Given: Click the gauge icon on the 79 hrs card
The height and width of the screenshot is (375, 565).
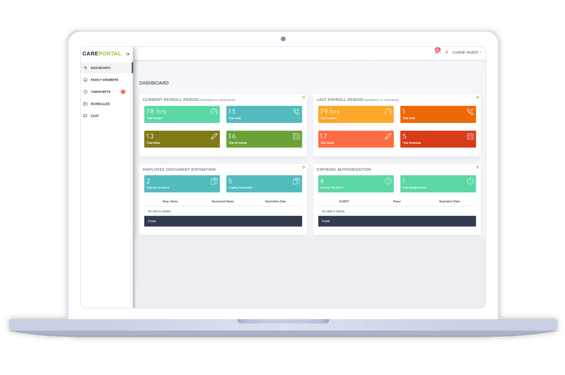Looking at the screenshot, I should 388,112.
